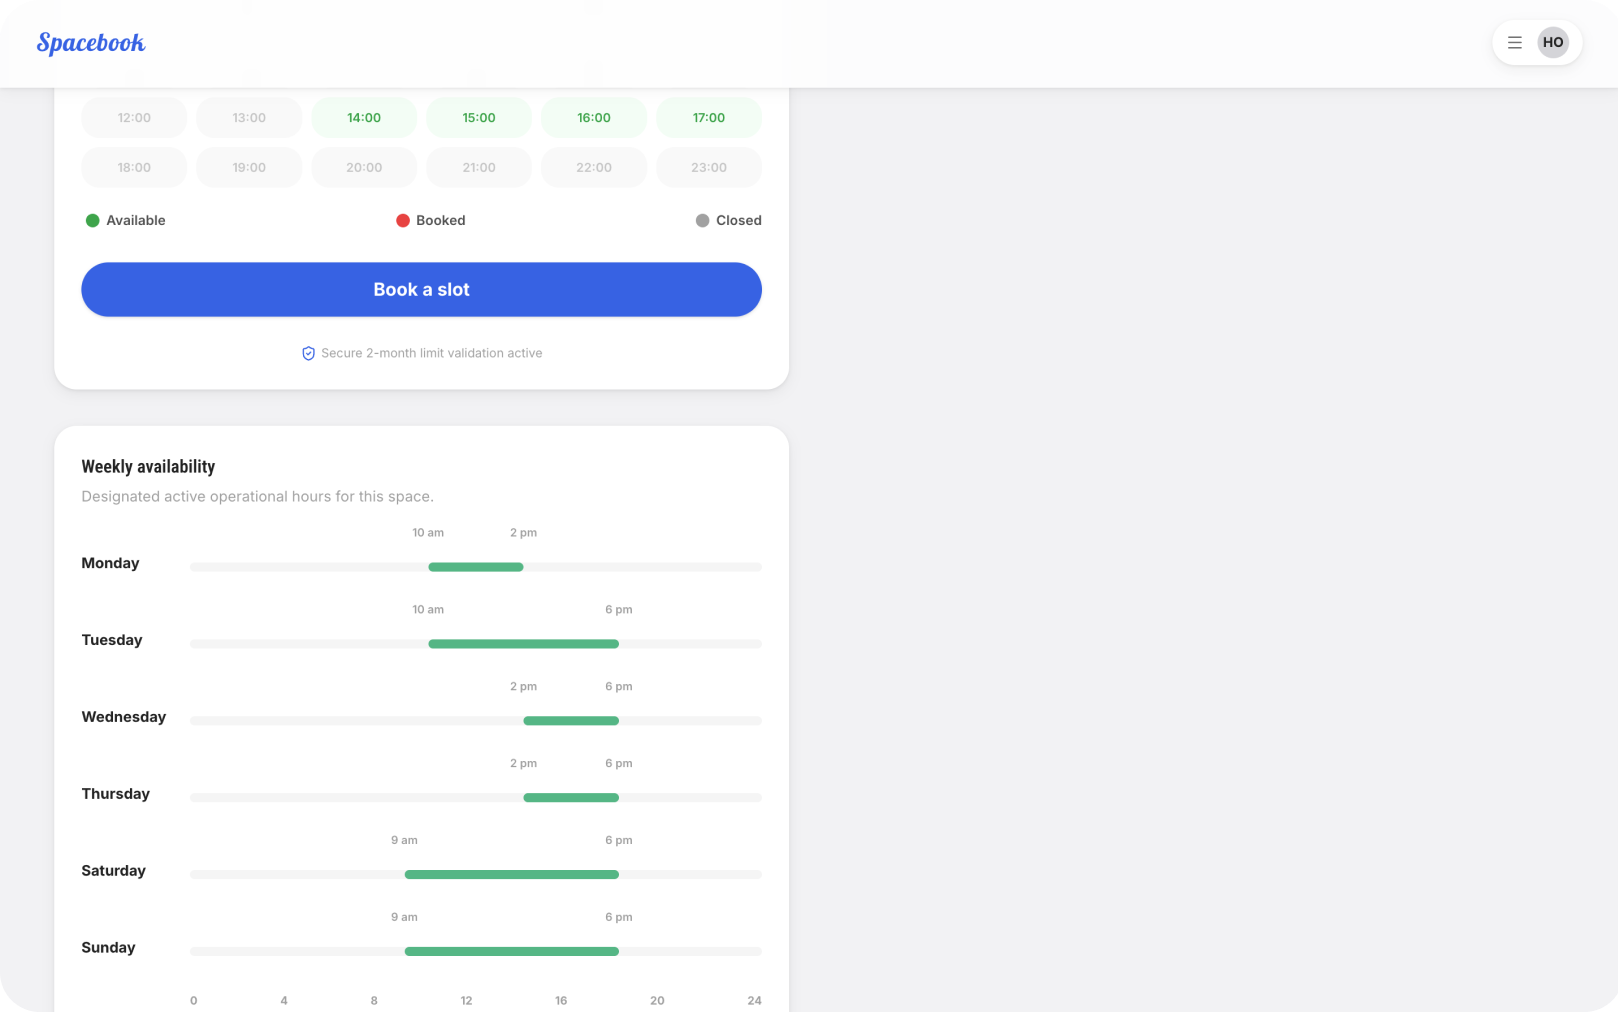Screen dimensions: 1618x1012
Task: Click the Monday row label
Action: [110, 564]
